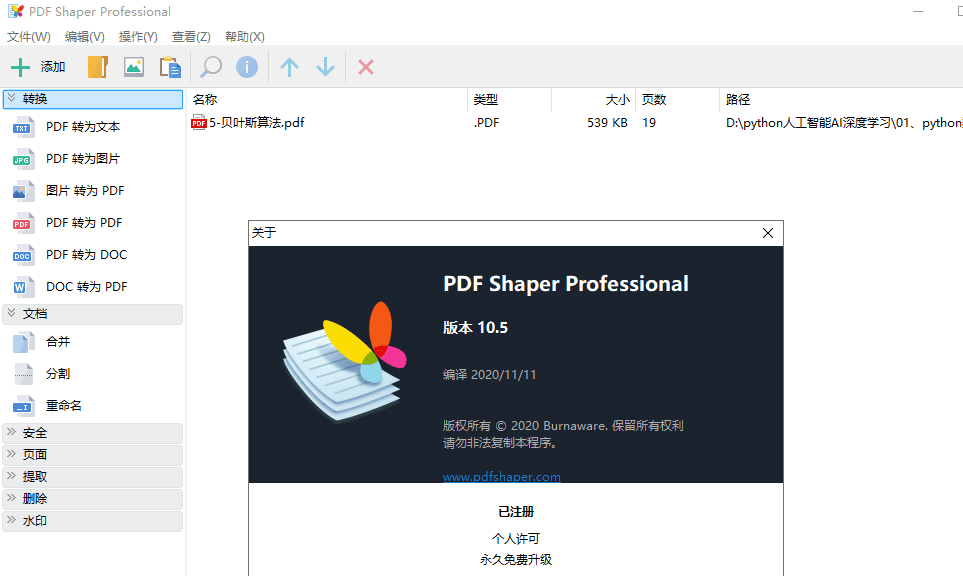Click the JPG icon for PDF to image
Viewport: 963px width, 576px height.
pyautogui.click(x=23, y=159)
